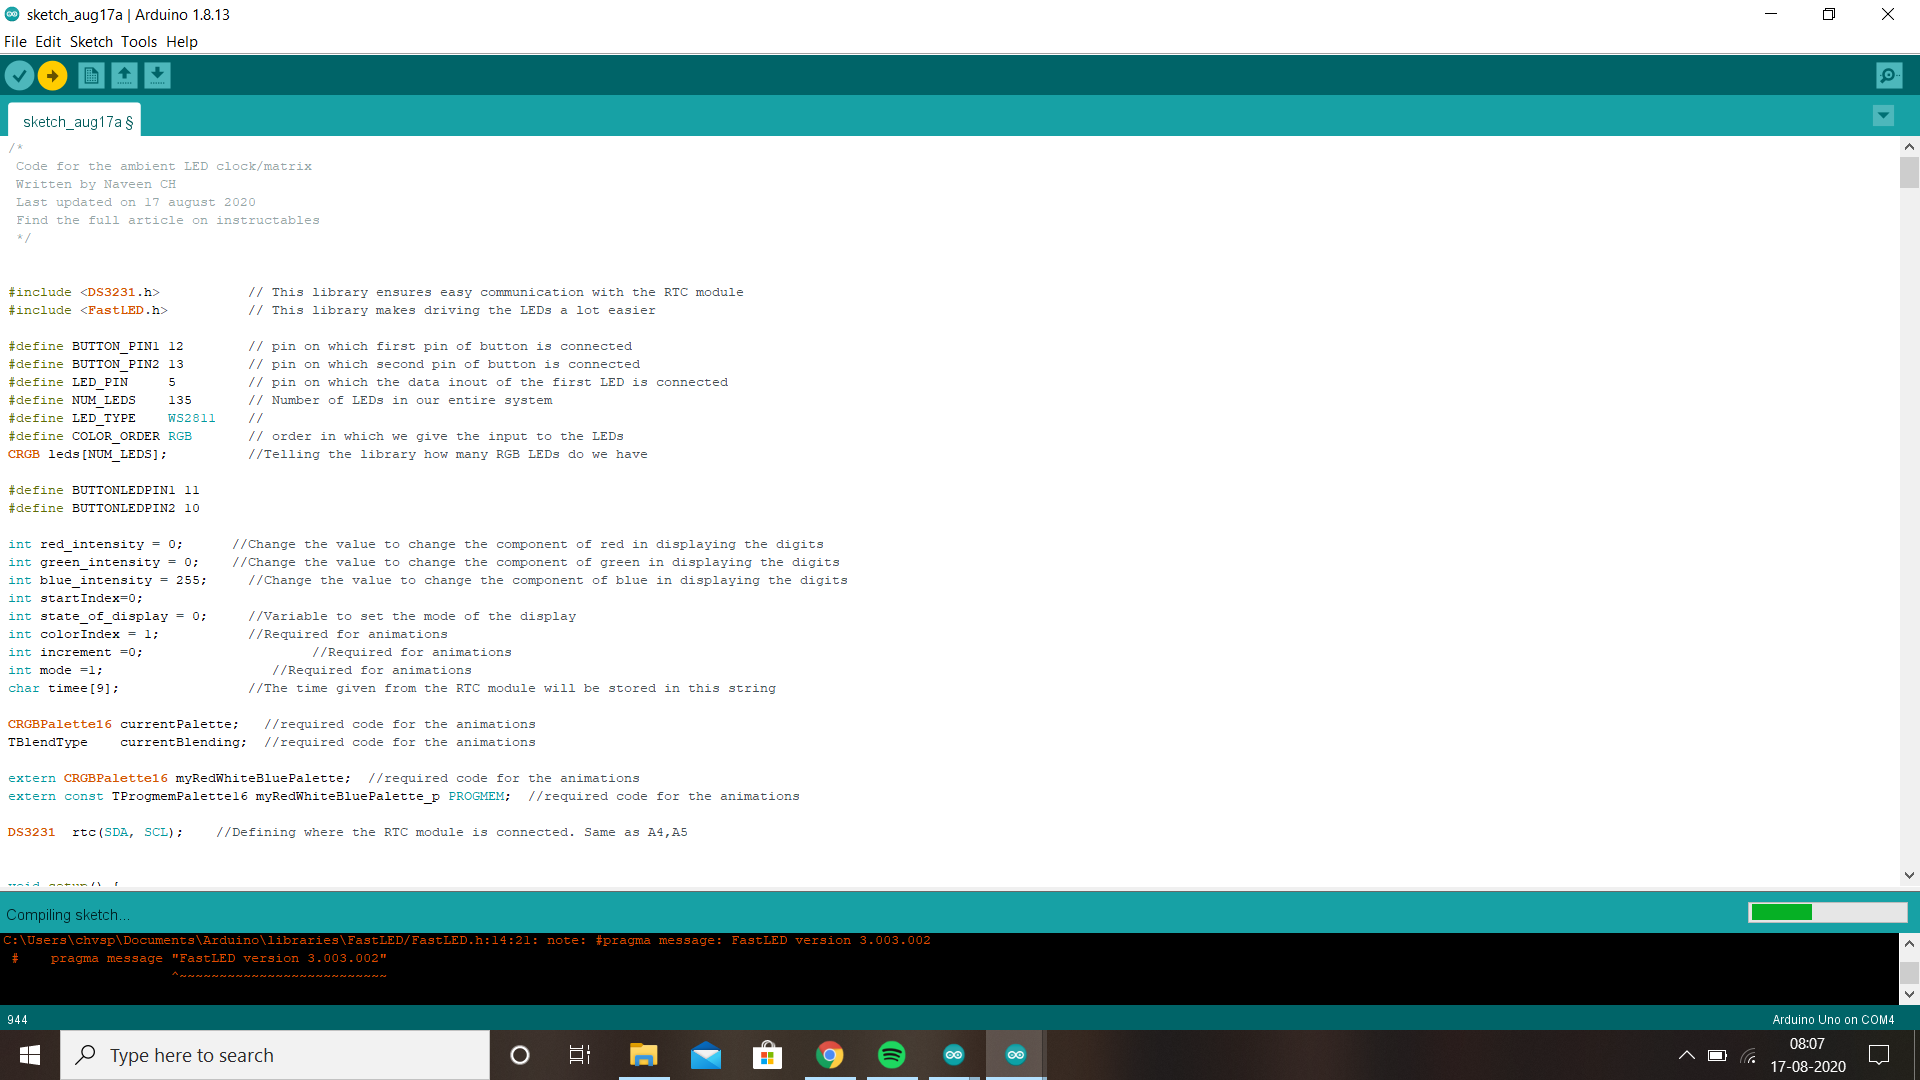Viewport: 1920px width, 1080px height.
Task: Click the Arduino Uno on COM4 status text
Action: tap(1833, 1020)
